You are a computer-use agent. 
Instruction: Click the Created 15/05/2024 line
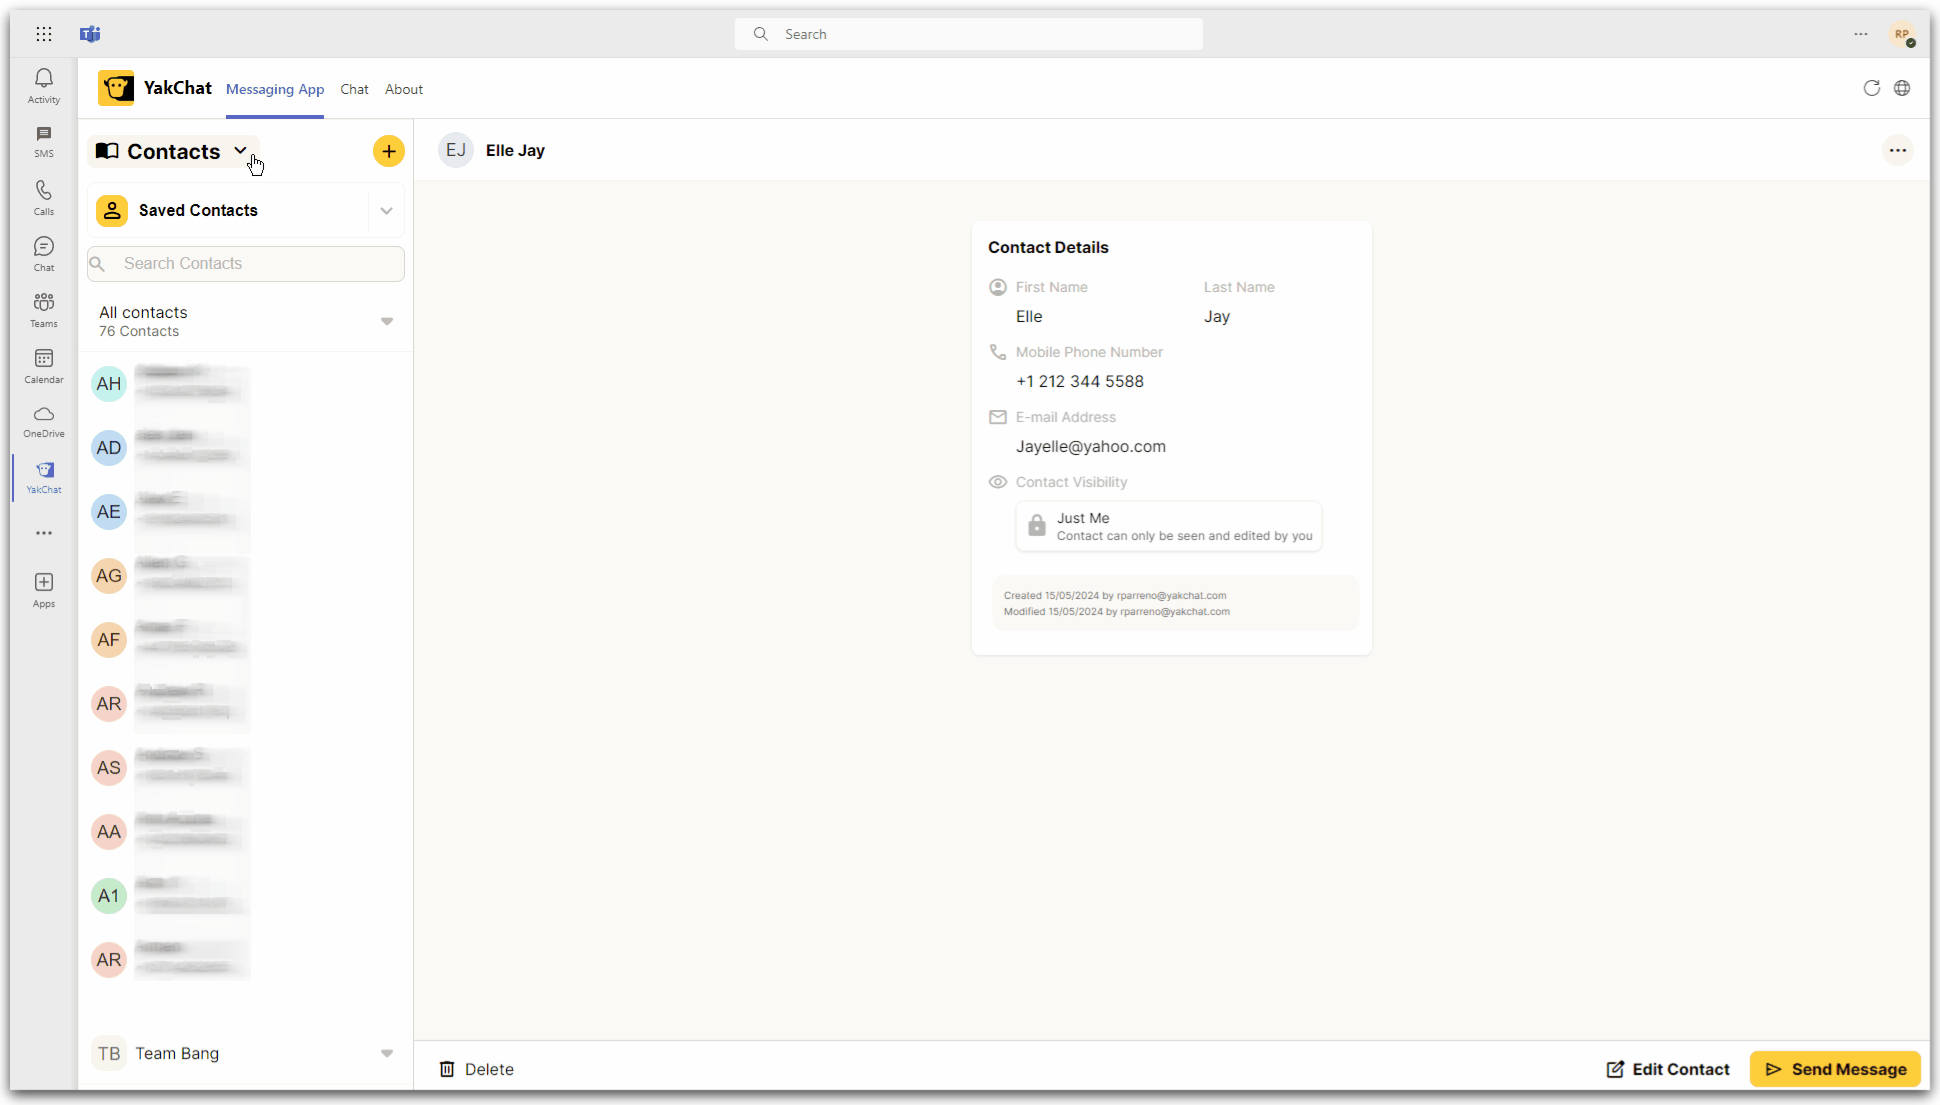click(1115, 595)
